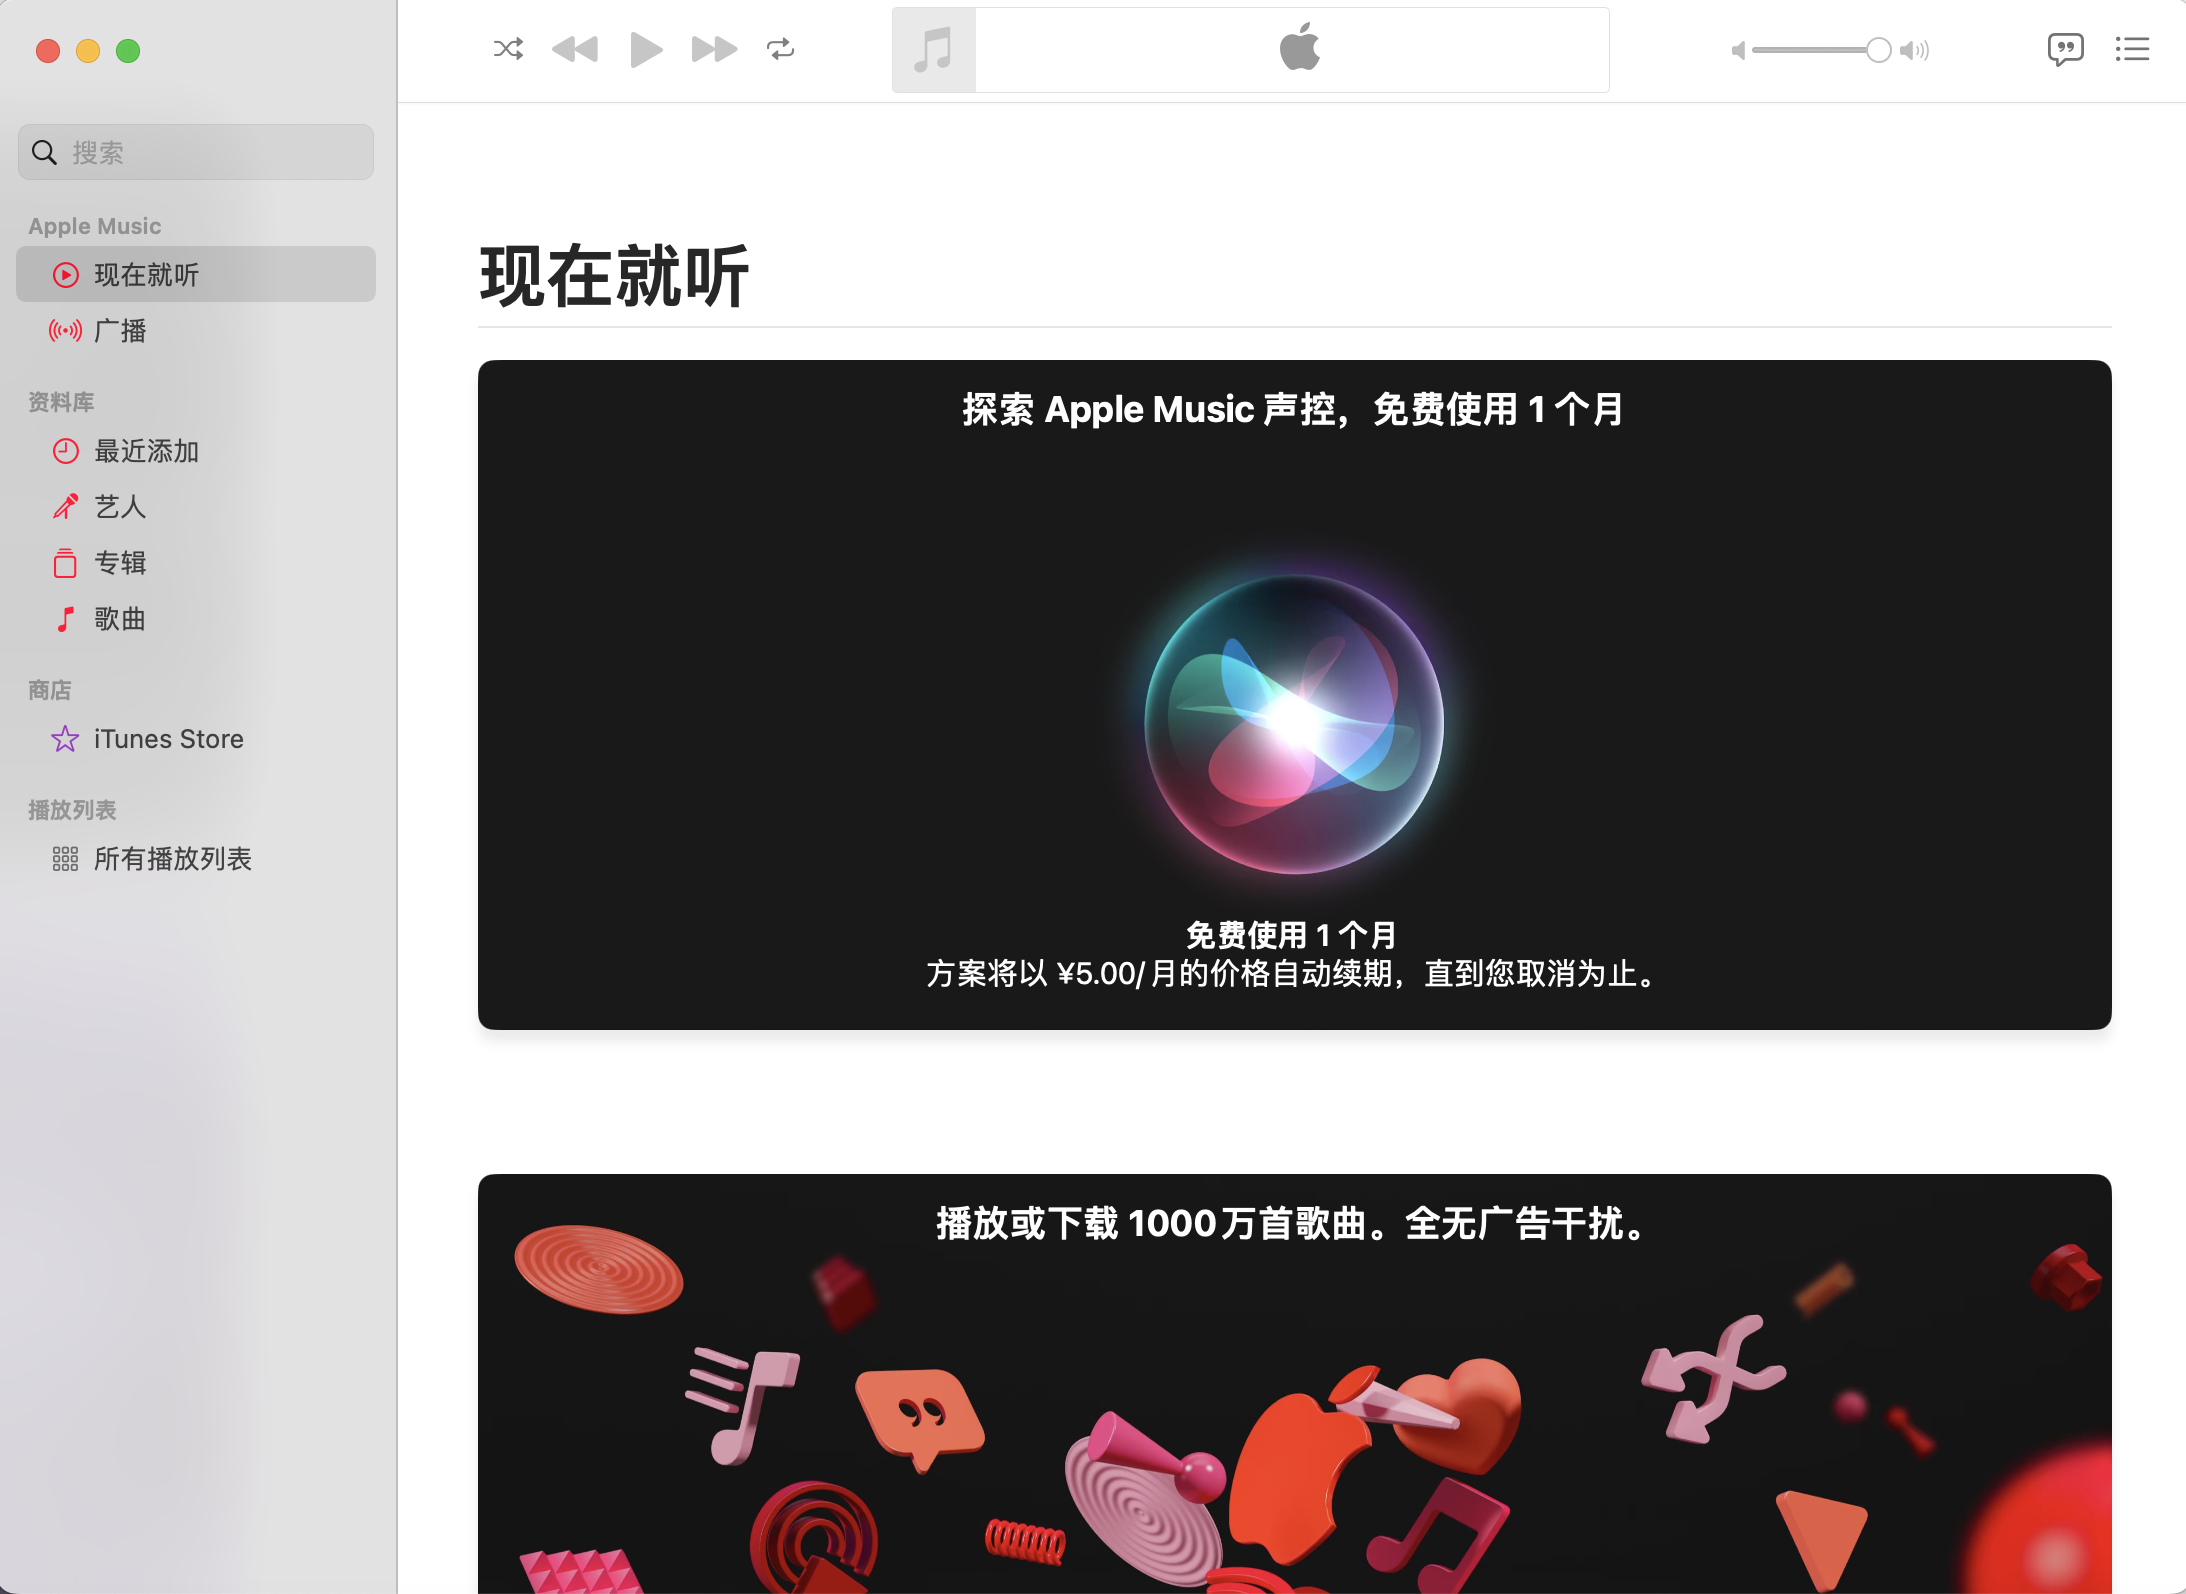Click the volume slider knob

click(x=1878, y=50)
